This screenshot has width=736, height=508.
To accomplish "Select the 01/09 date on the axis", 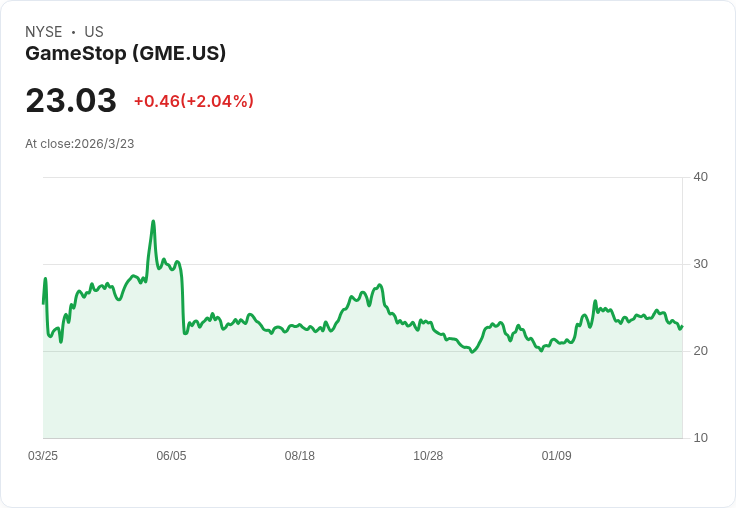I will click(557, 456).
